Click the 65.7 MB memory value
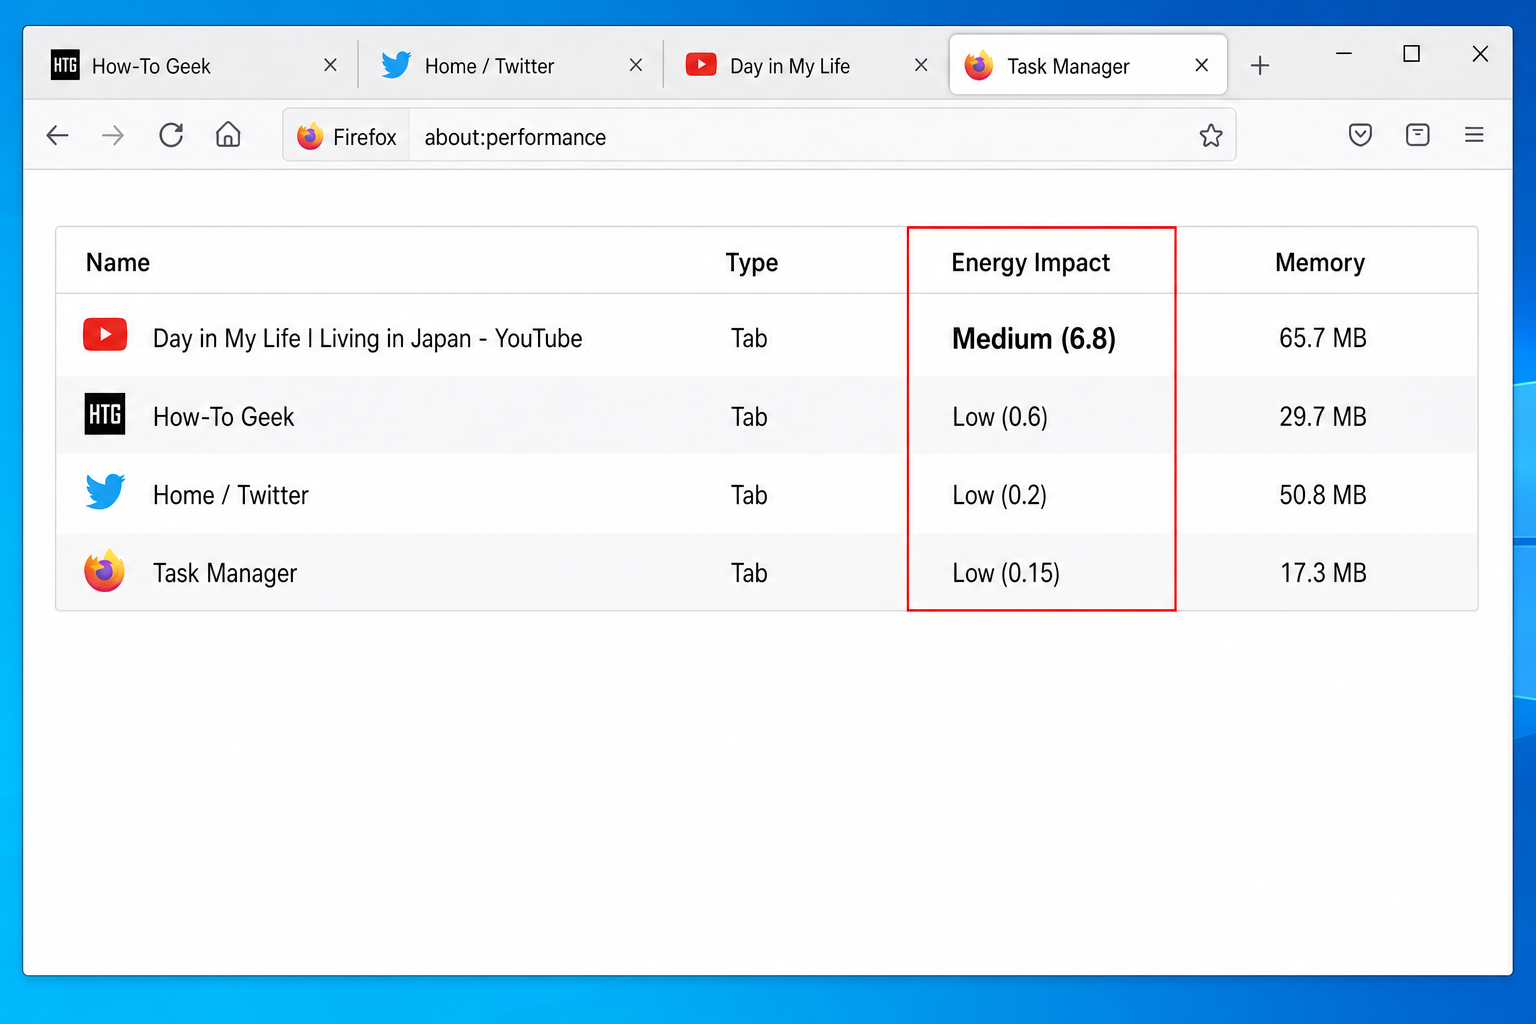The width and height of the screenshot is (1536, 1024). pos(1323,338)
